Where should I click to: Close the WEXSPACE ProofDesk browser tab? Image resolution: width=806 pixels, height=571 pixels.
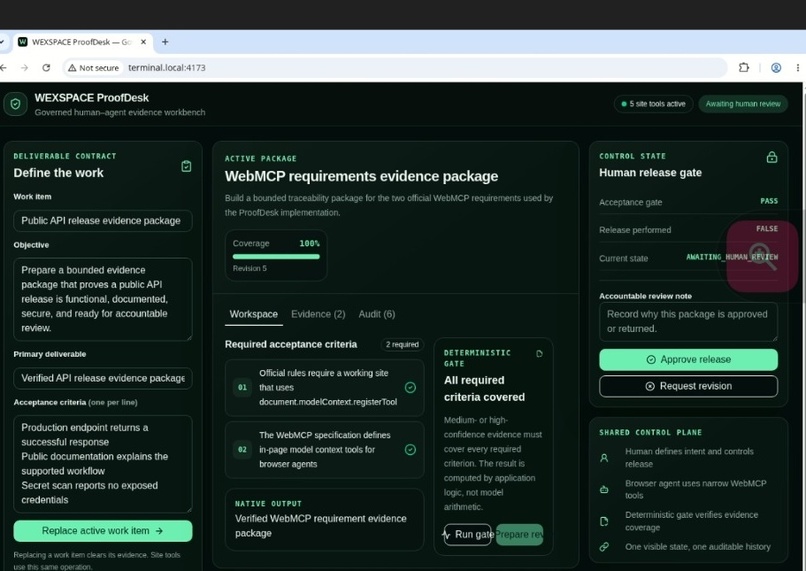pos(143,42)
